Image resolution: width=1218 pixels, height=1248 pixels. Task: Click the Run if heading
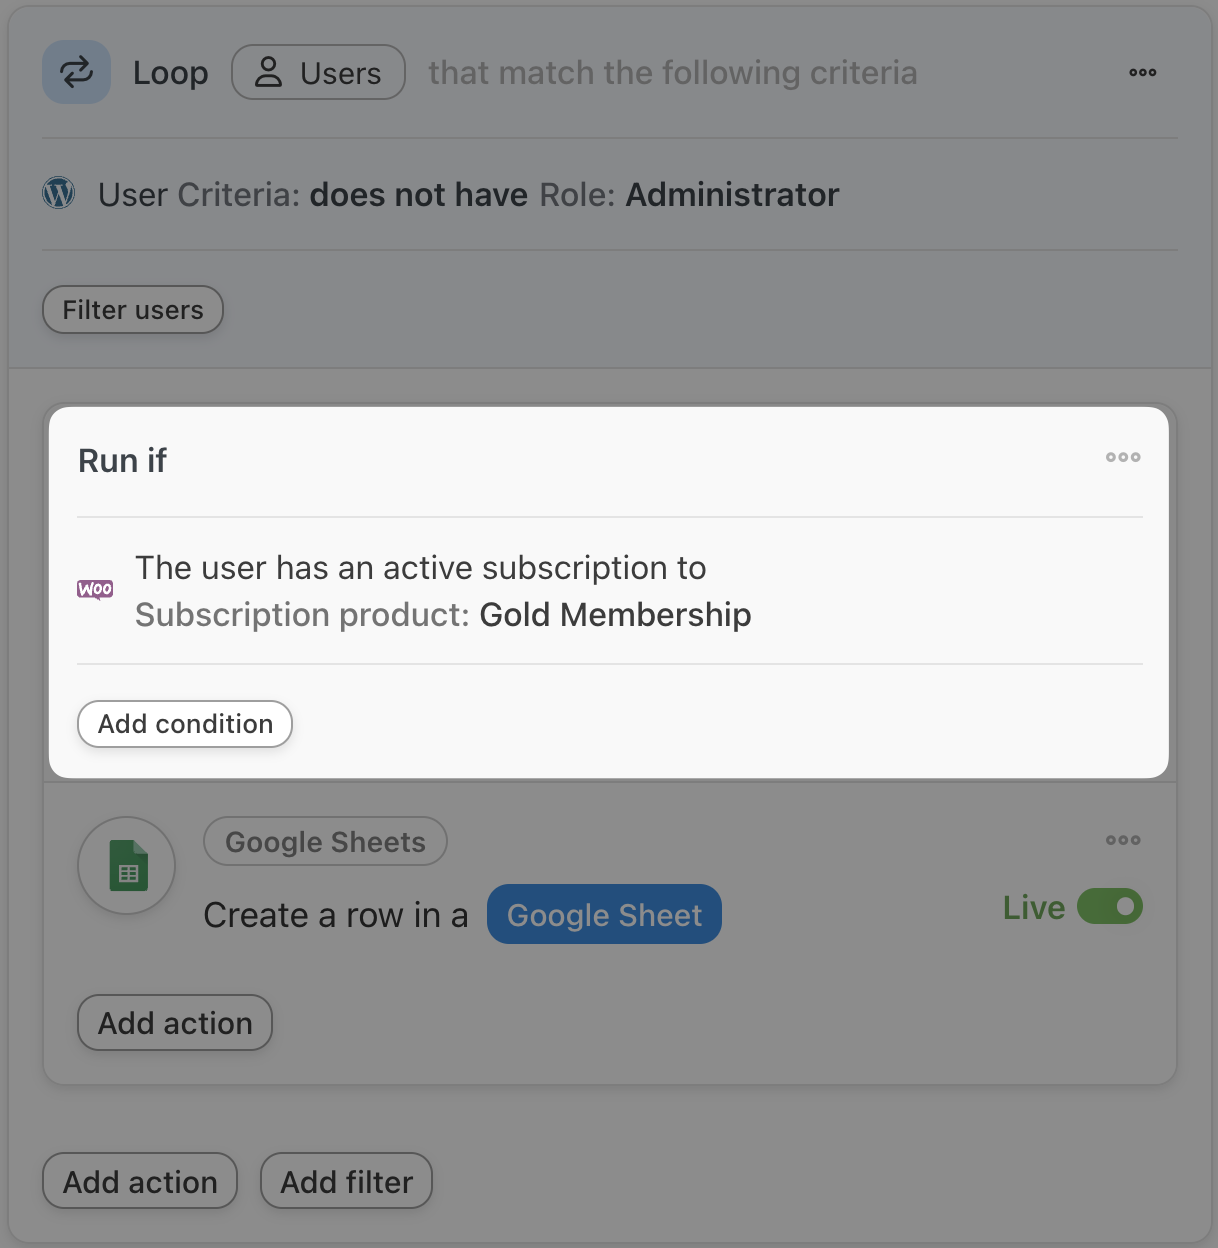pos(123,461)
